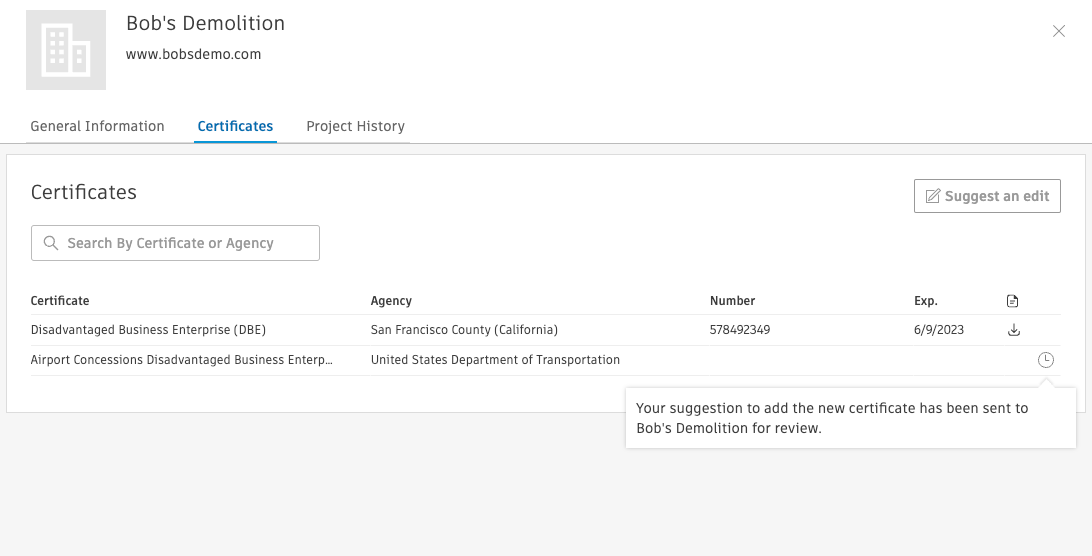Open the www.bobsdemo.com website link
Viewport: 1092px width, 556px height.
(x=193, y=55)
